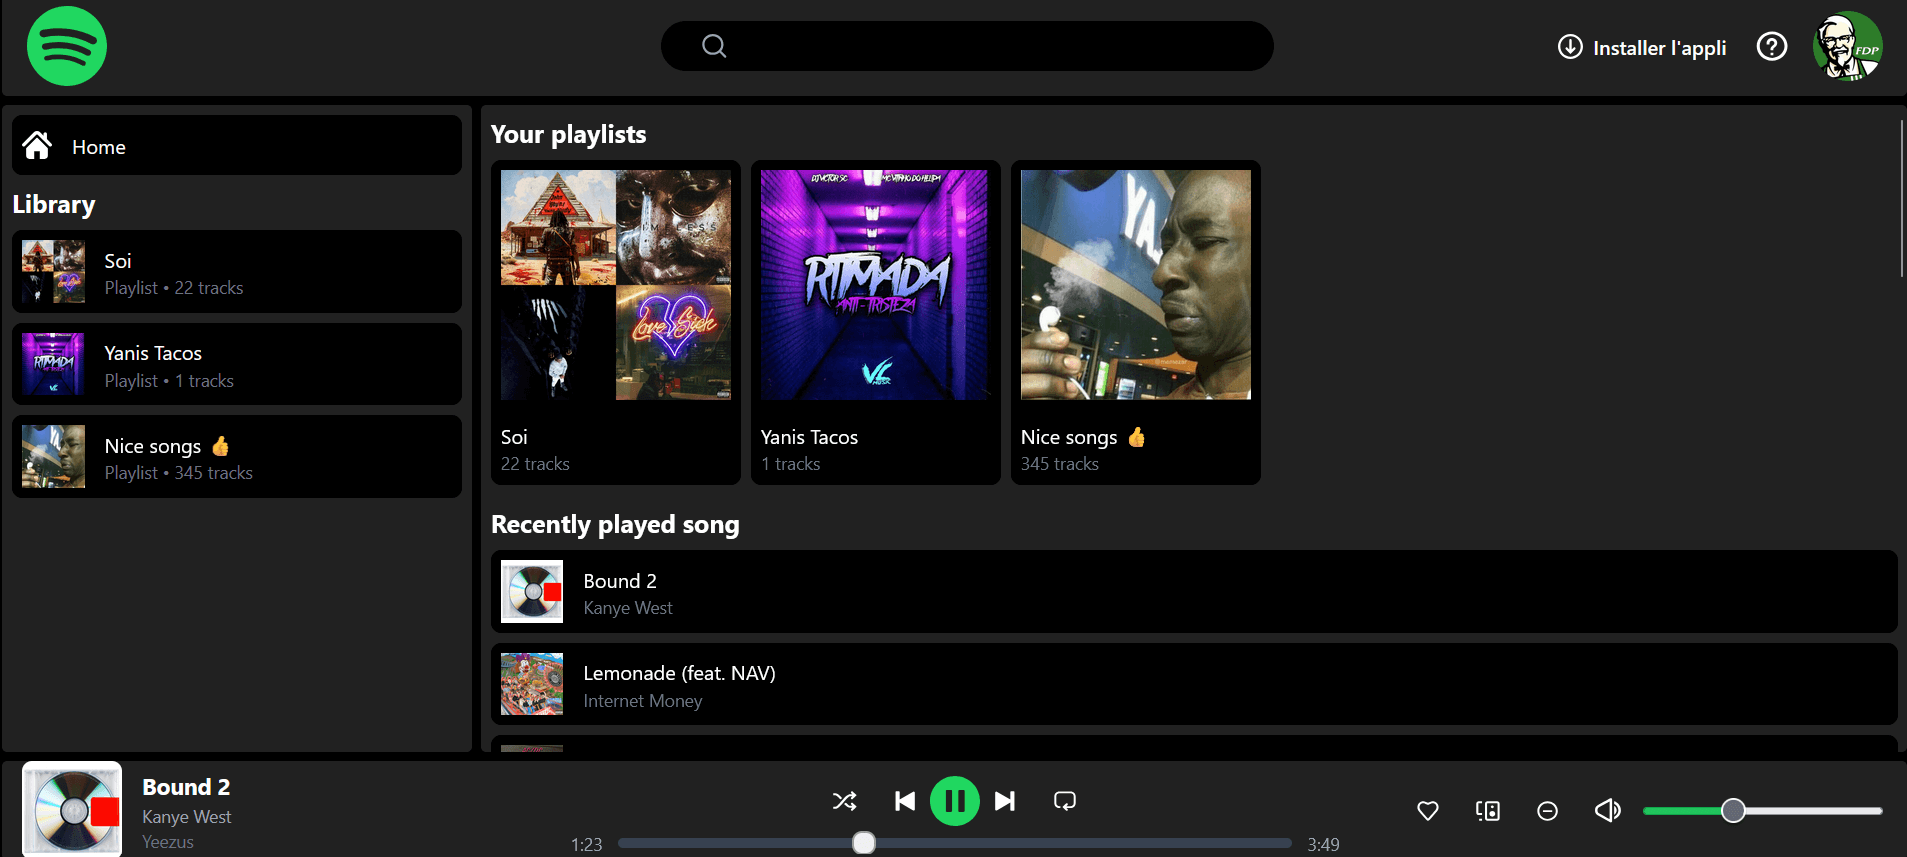Click Yeezus album name in player

[x=168, y=842]
